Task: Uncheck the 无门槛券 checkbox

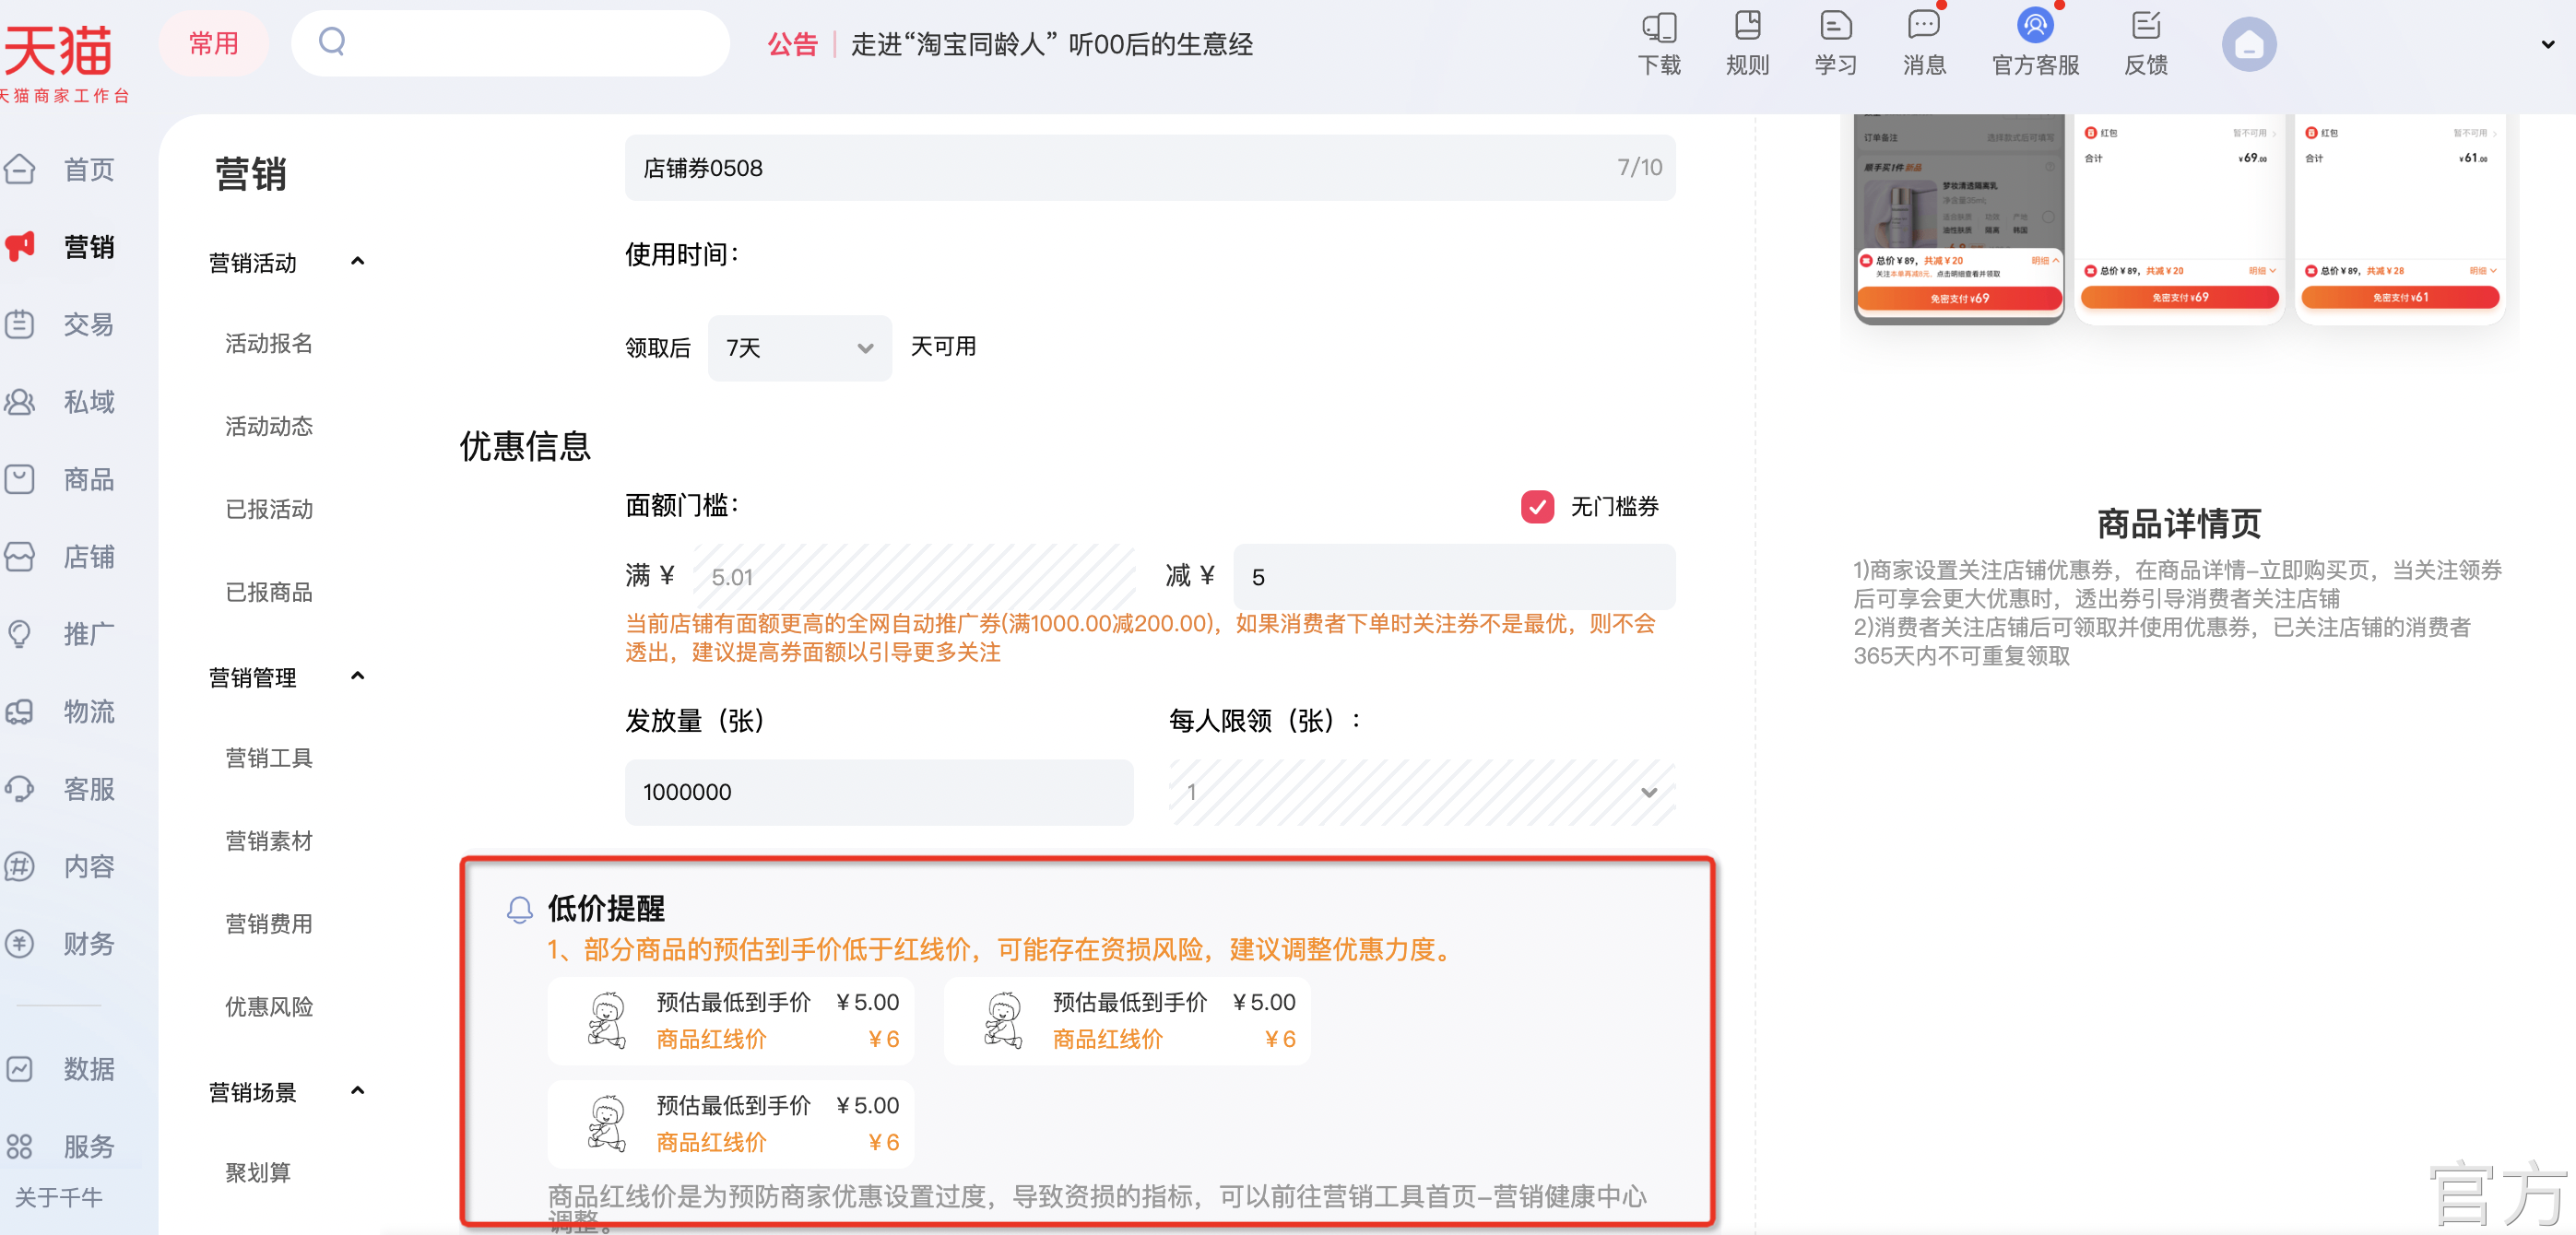Action: coord(1537,506)
